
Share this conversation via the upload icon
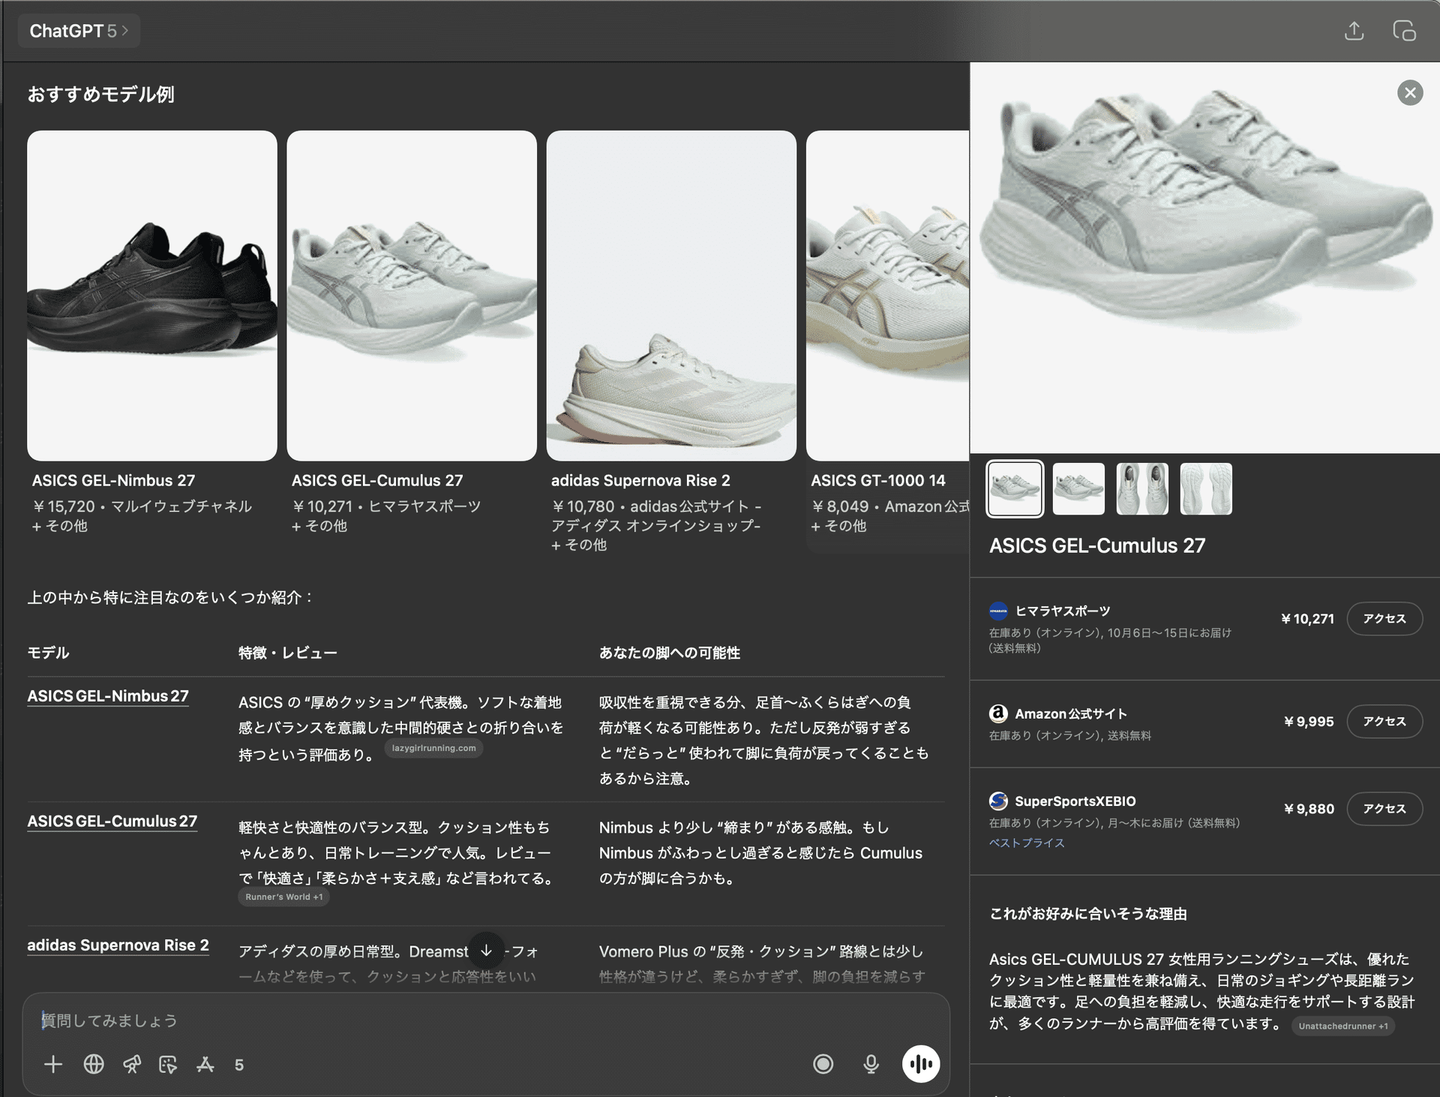(x=1354, y=31)
